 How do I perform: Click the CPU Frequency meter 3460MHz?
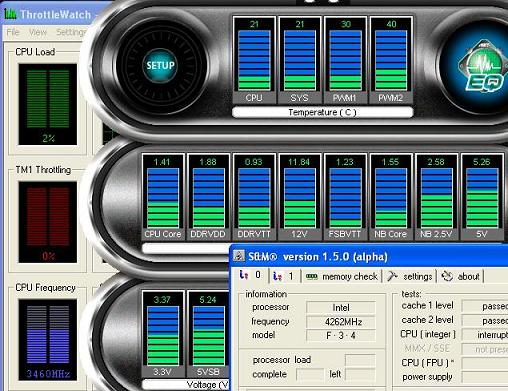48,340
